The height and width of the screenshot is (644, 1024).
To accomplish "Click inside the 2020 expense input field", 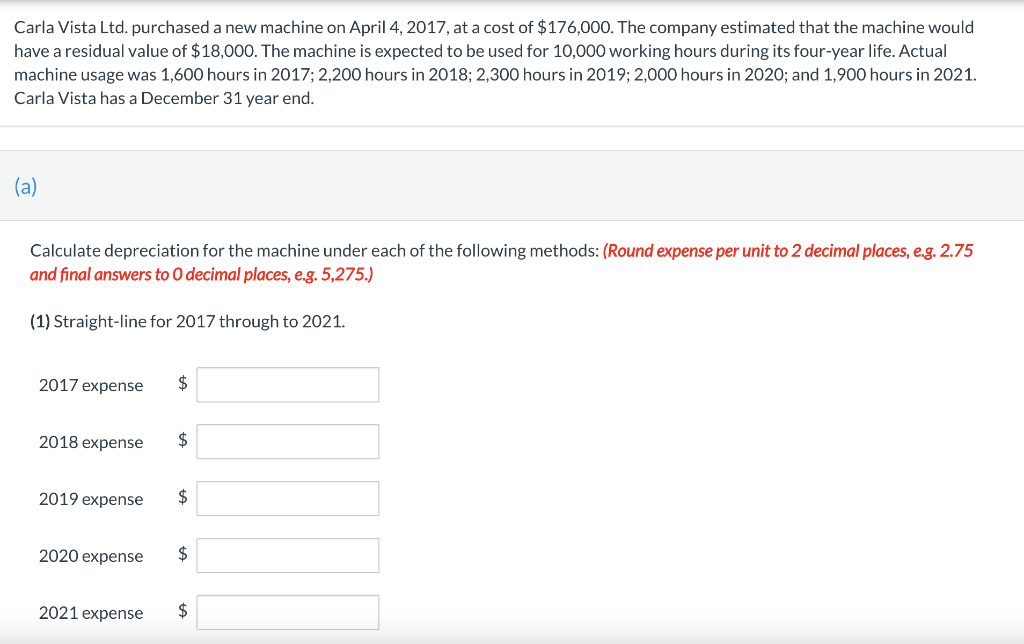I will (287, 555).
